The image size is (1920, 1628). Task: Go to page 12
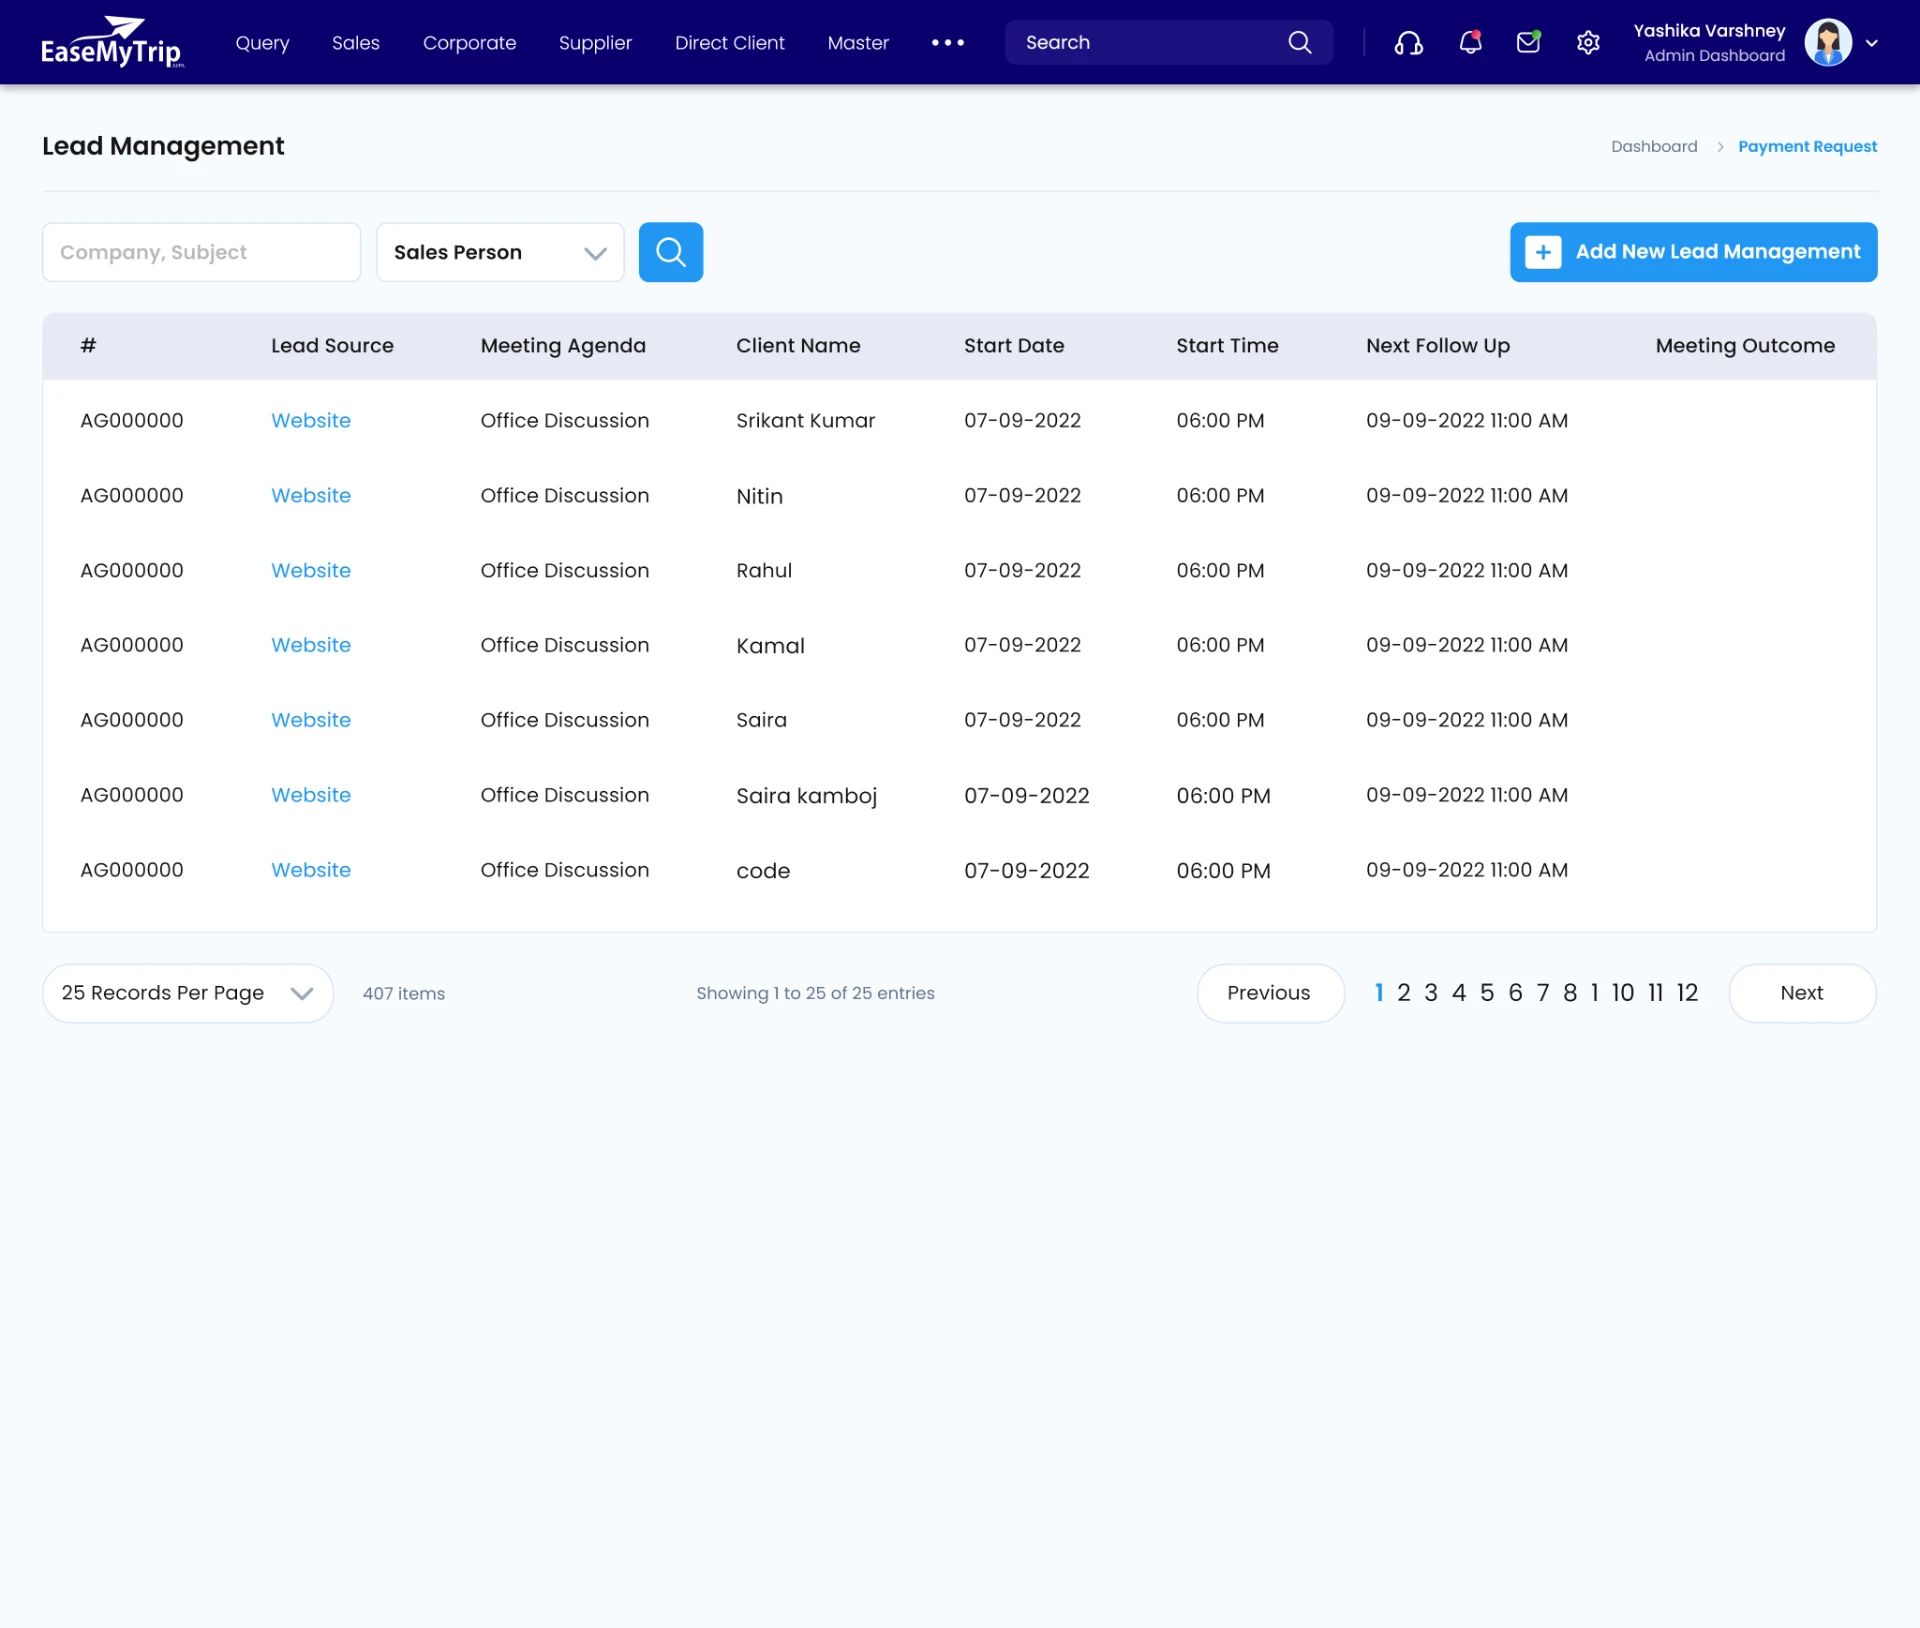1687,993
